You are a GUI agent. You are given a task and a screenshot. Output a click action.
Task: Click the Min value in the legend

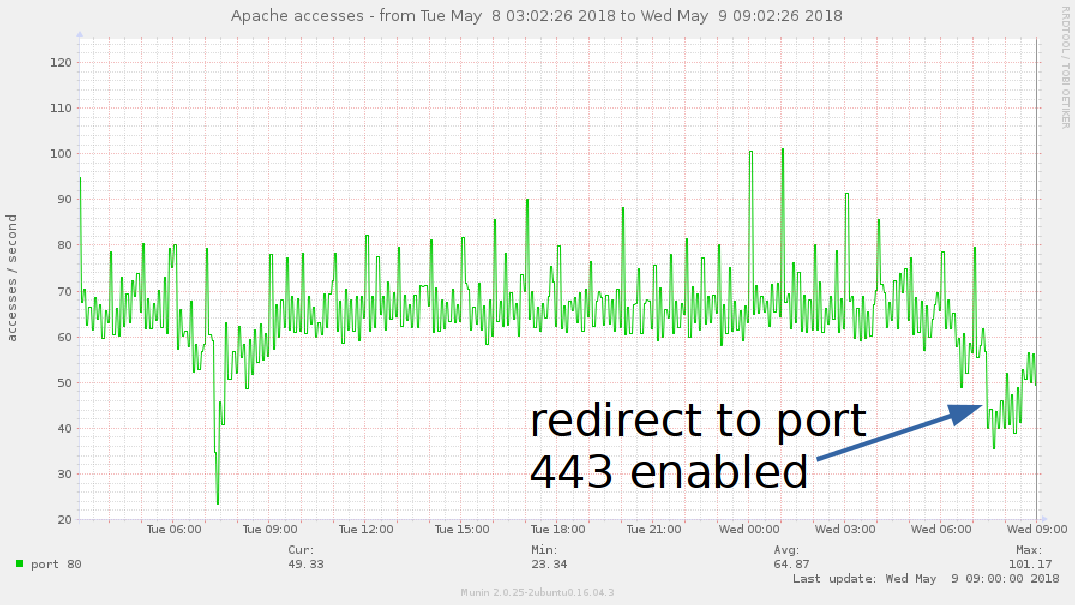549,564
